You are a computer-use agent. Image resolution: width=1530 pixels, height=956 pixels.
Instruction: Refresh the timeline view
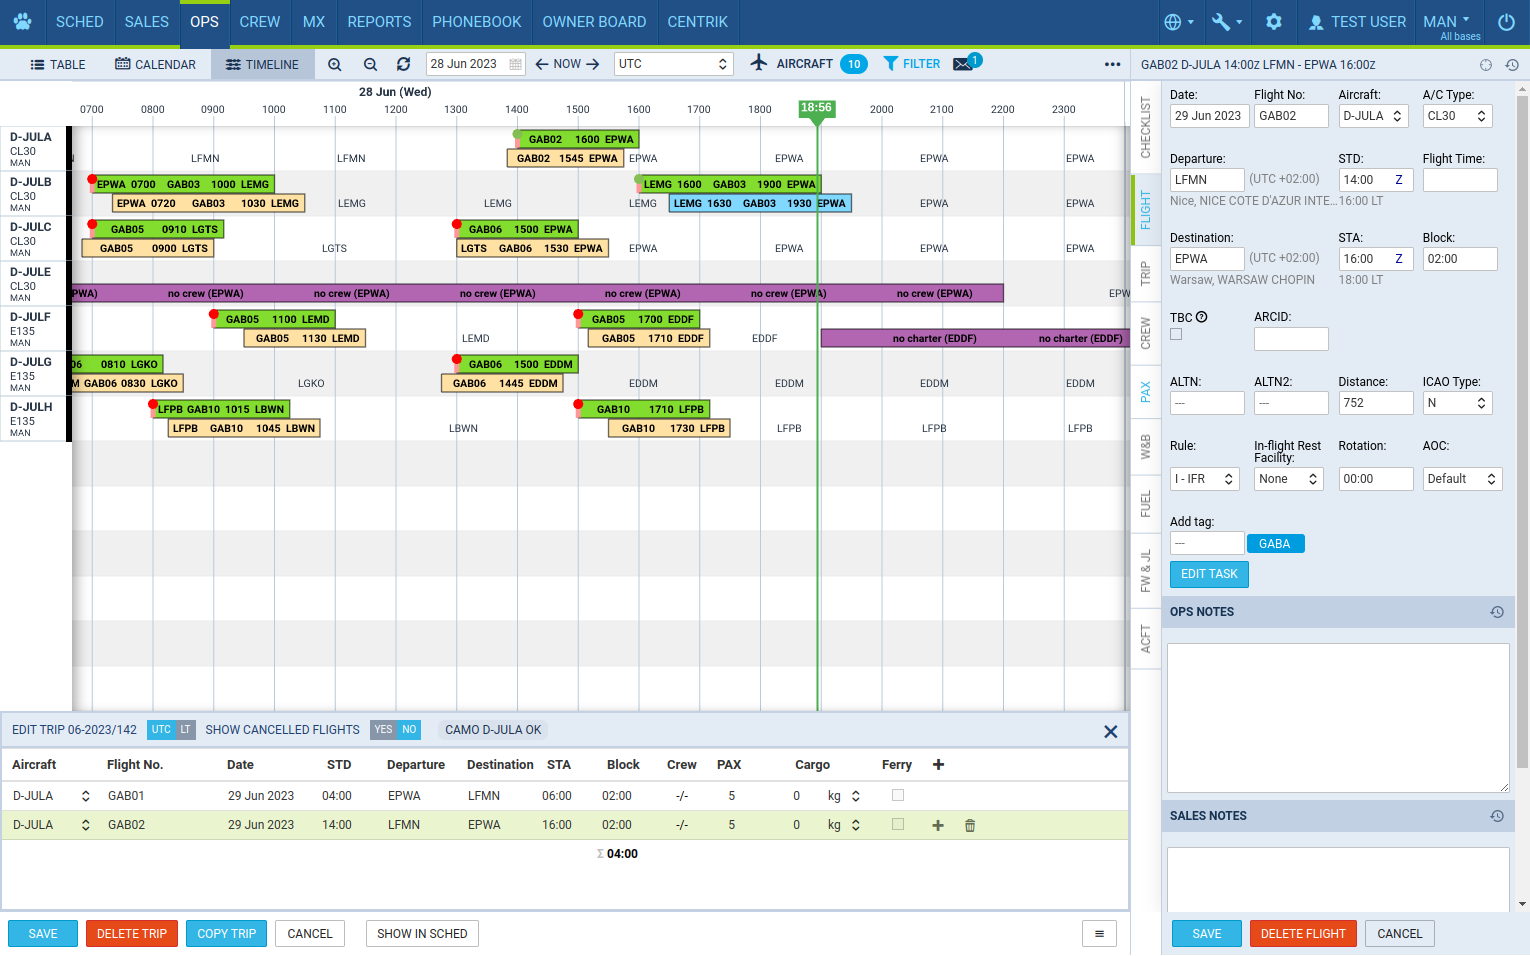(x=403, y=64)
